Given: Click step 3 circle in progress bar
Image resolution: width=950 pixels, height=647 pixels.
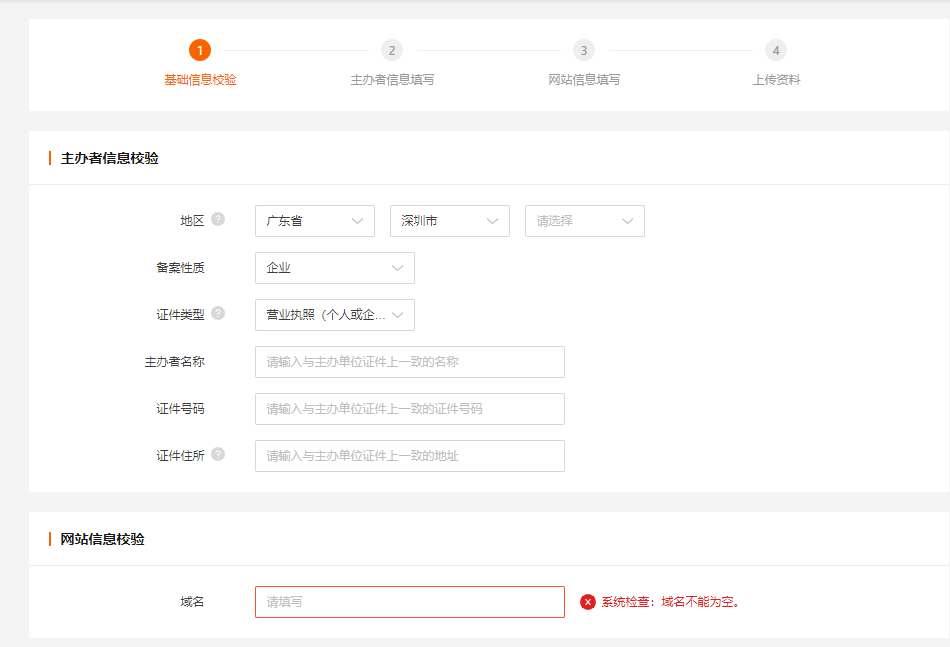Looking at the screenshot, I should click(584, 50).
